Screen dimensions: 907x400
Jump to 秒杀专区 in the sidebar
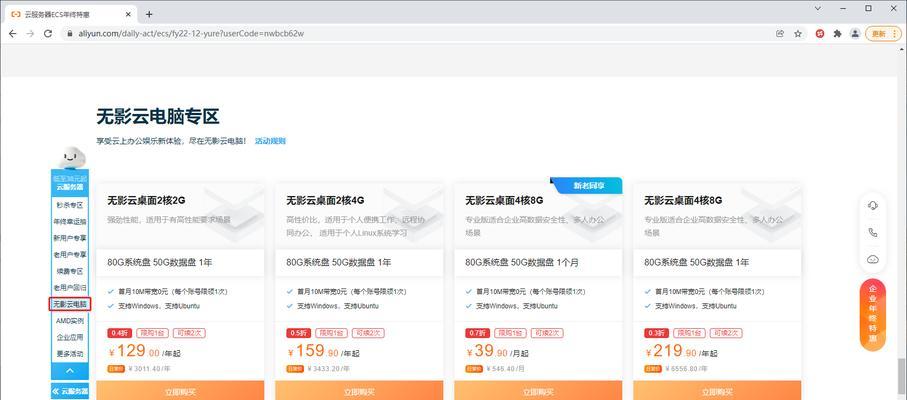69,205
